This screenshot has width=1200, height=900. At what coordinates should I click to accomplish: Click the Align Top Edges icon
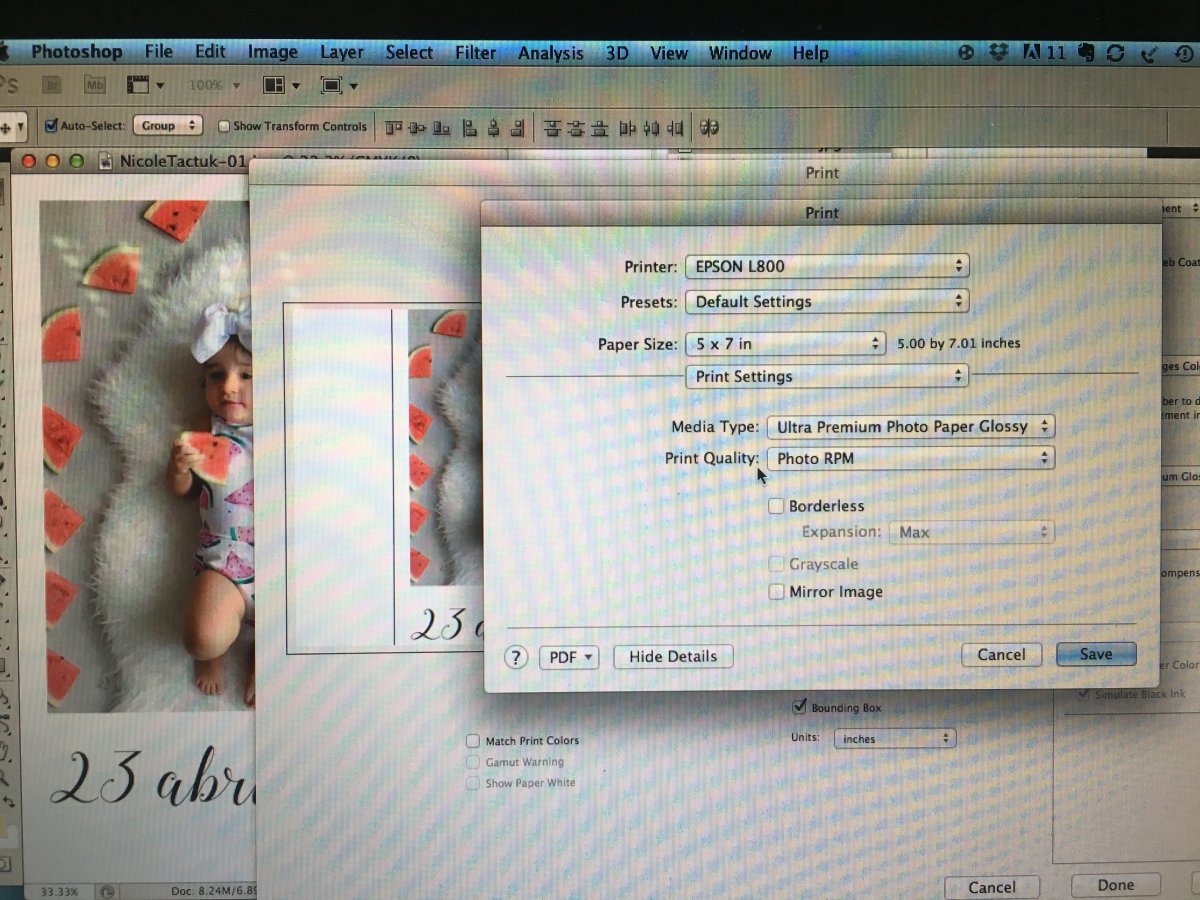click(393, 128)
